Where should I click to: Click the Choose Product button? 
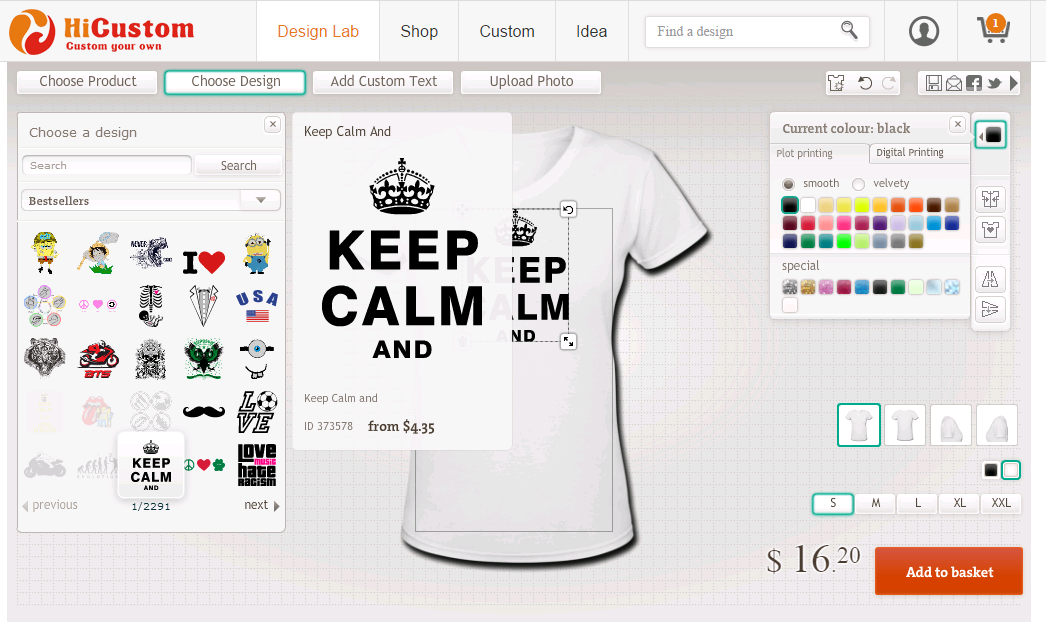(87, 81)
